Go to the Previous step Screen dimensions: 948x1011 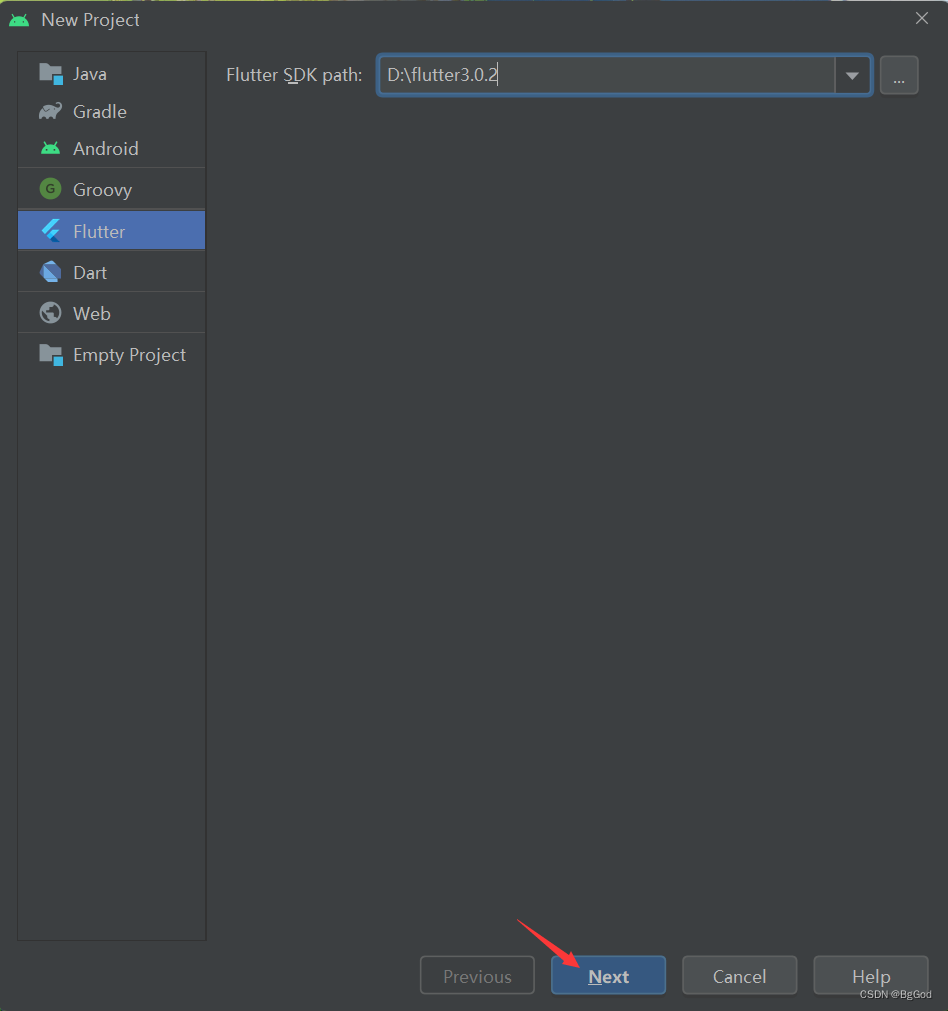[x=477, y=976]
